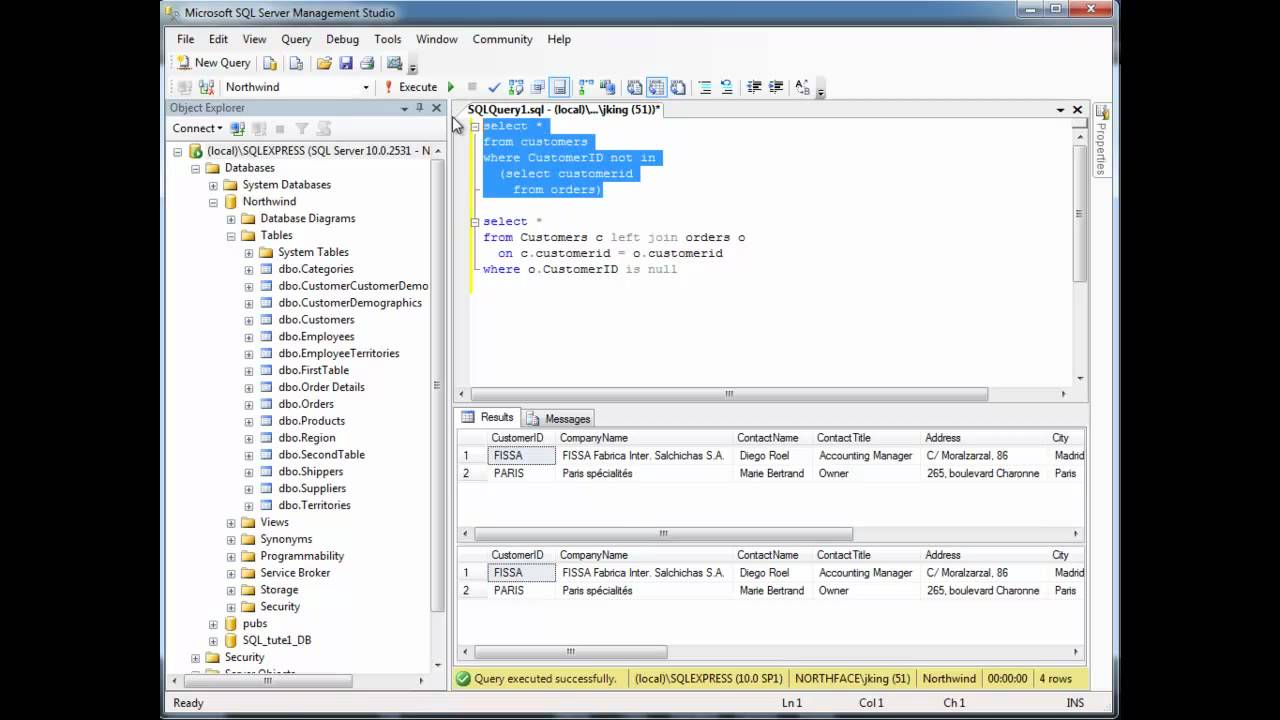Viewport: 1280px width, 720px height.
Task: Collapse the Northwind database node
Action: (x=213, y=202)
